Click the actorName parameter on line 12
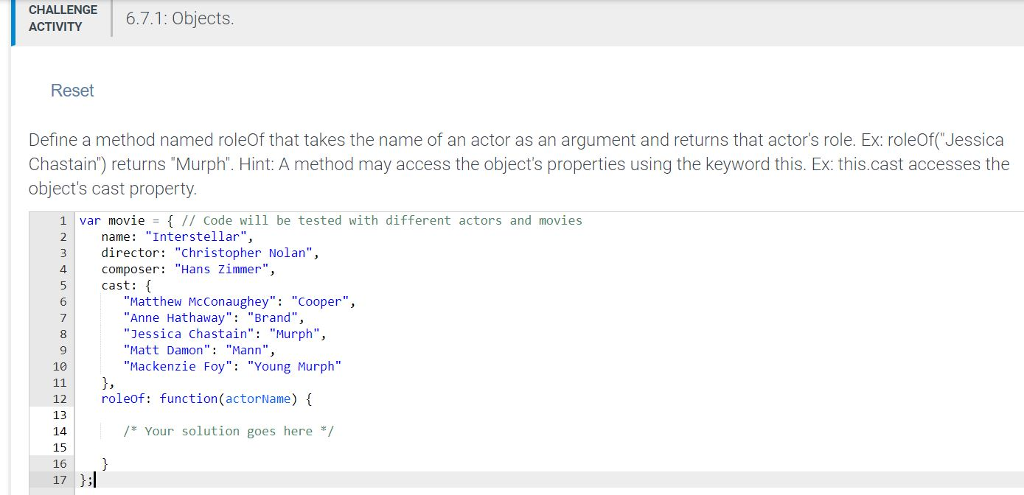This screenshot has width=1024, height=495. point(257,398)
